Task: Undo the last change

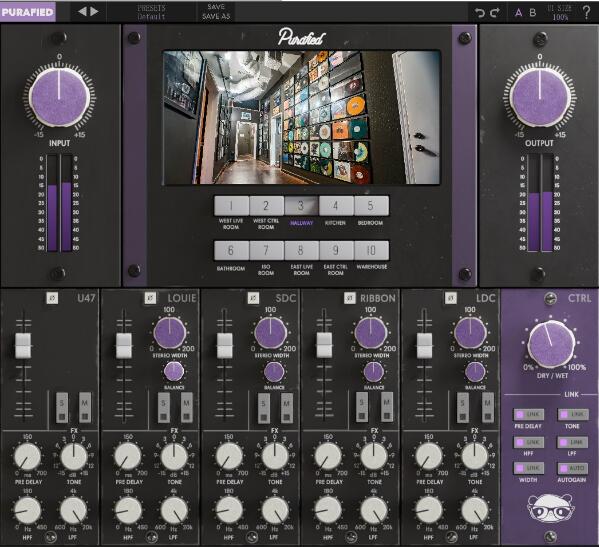Action: click(x=480, y=13)
